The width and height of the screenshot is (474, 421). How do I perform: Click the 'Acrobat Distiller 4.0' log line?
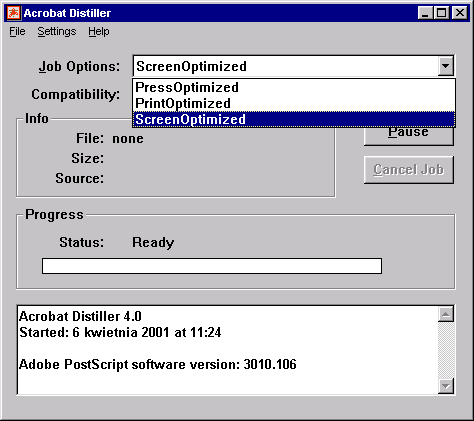[x=80, y=316]
